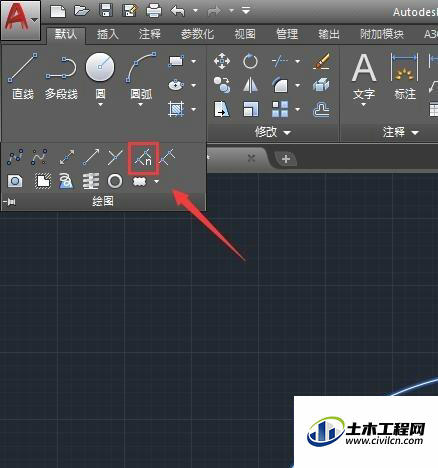Screen dimensions: 438x468
Task: Select the Array tool
Action: (x=280, y=109)
